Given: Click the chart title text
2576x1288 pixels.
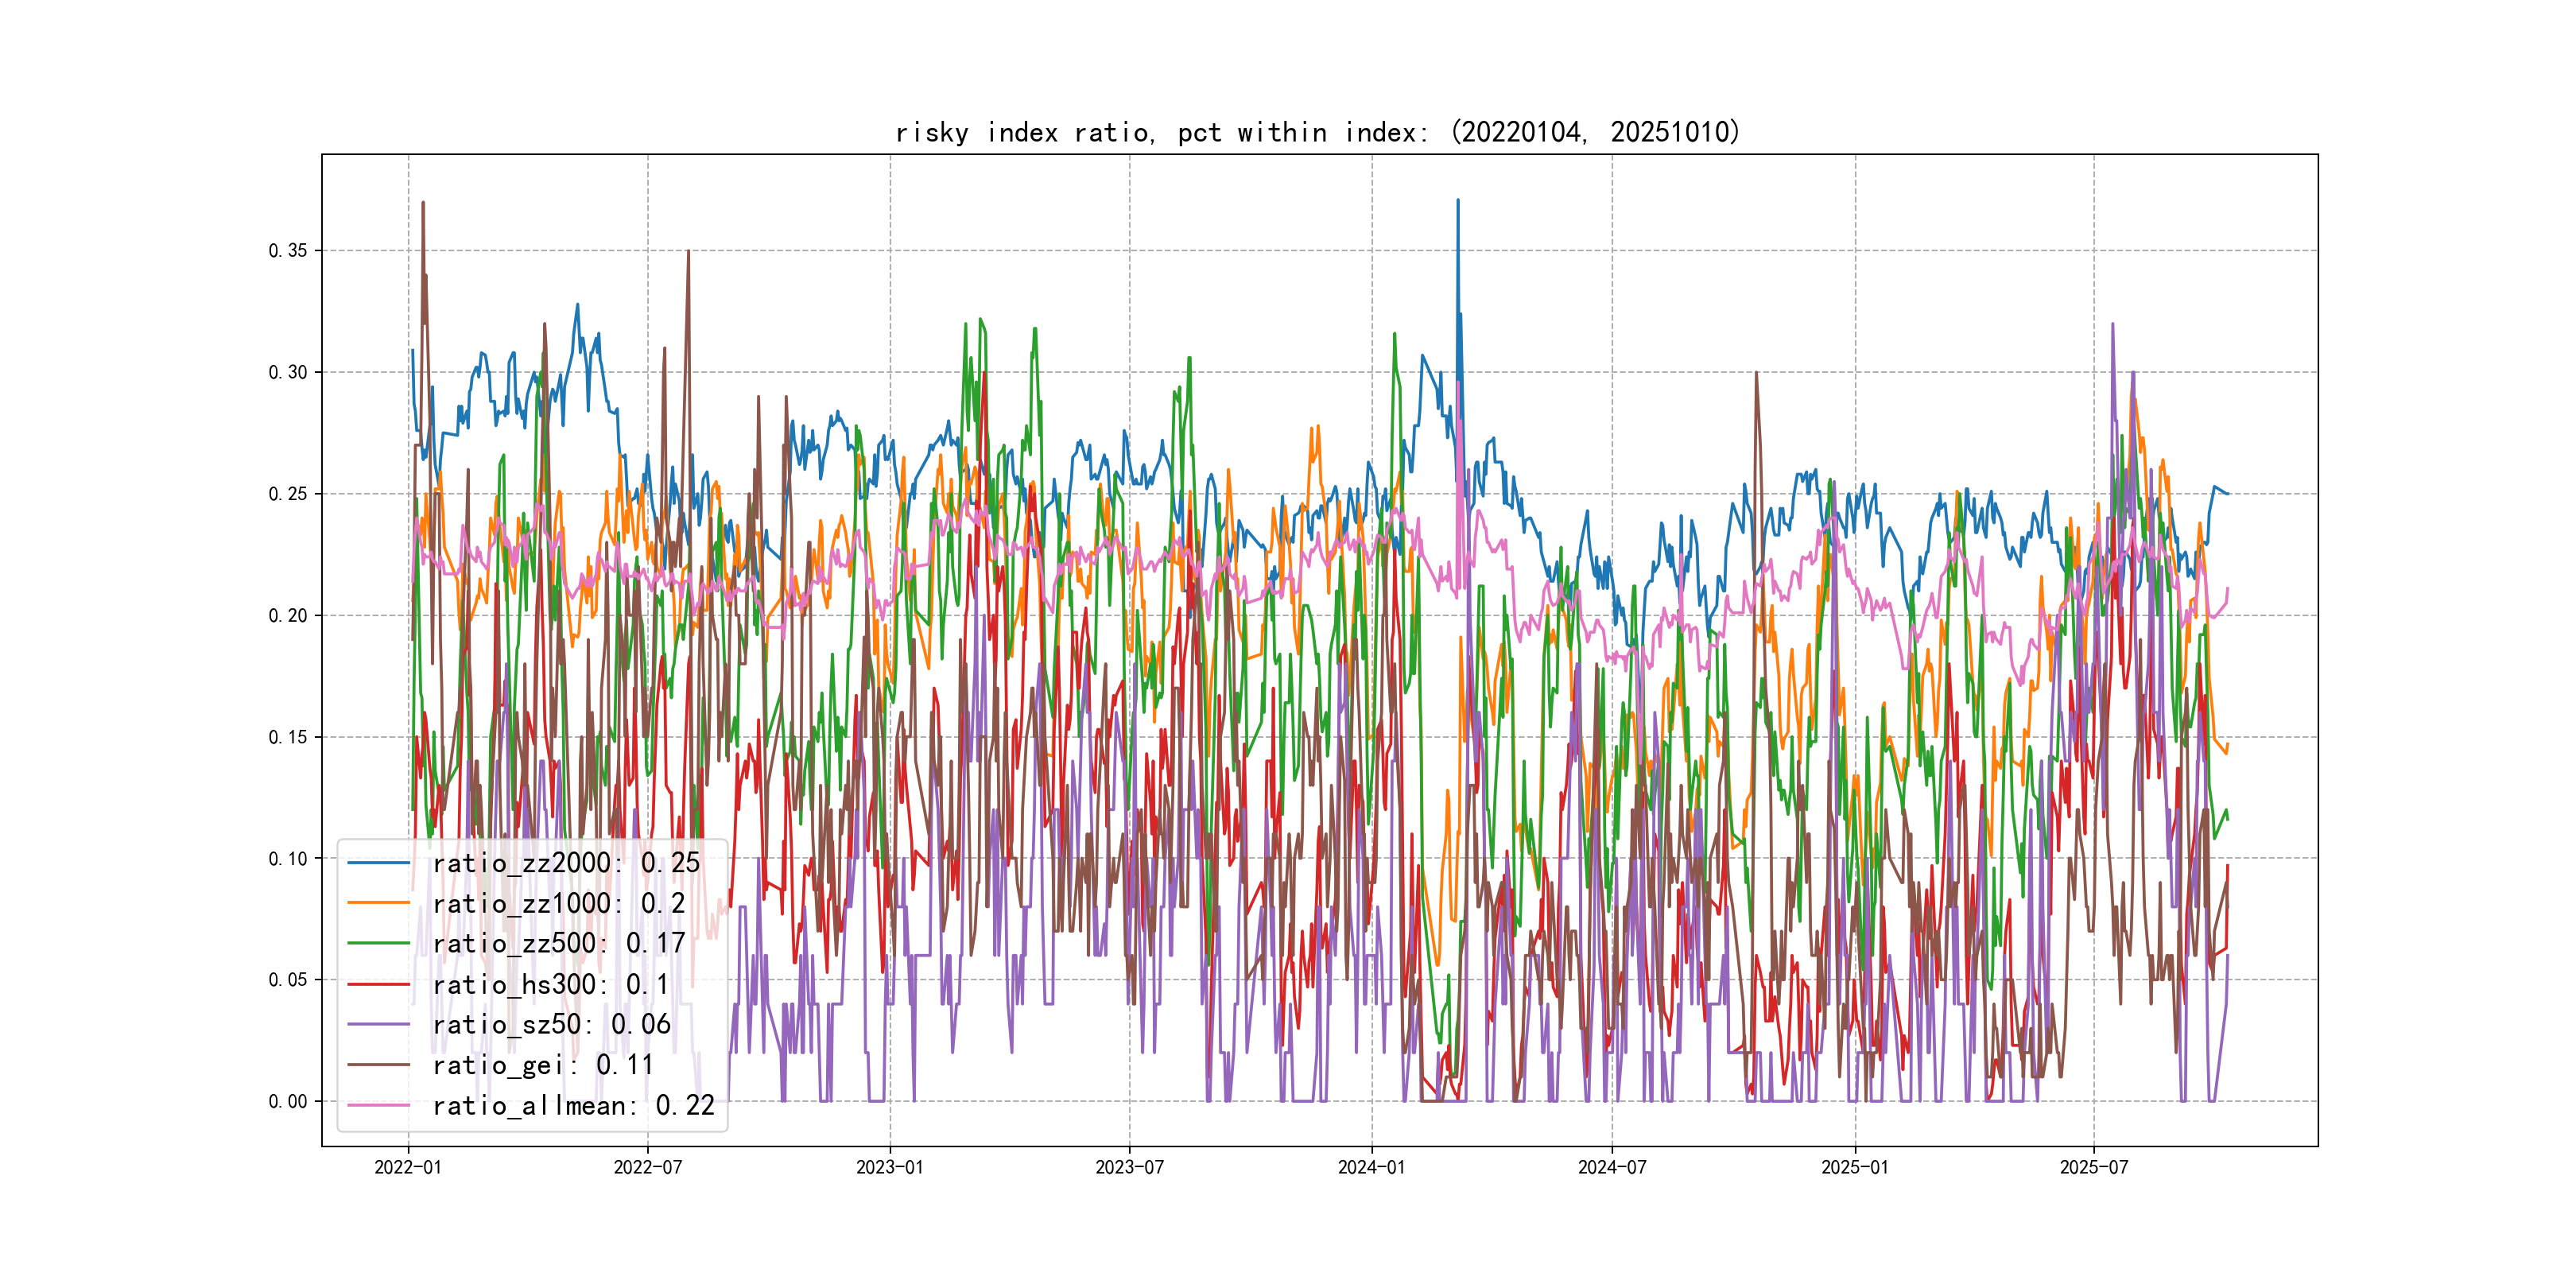Looking at the screenshot, I should pos(1318,133).
